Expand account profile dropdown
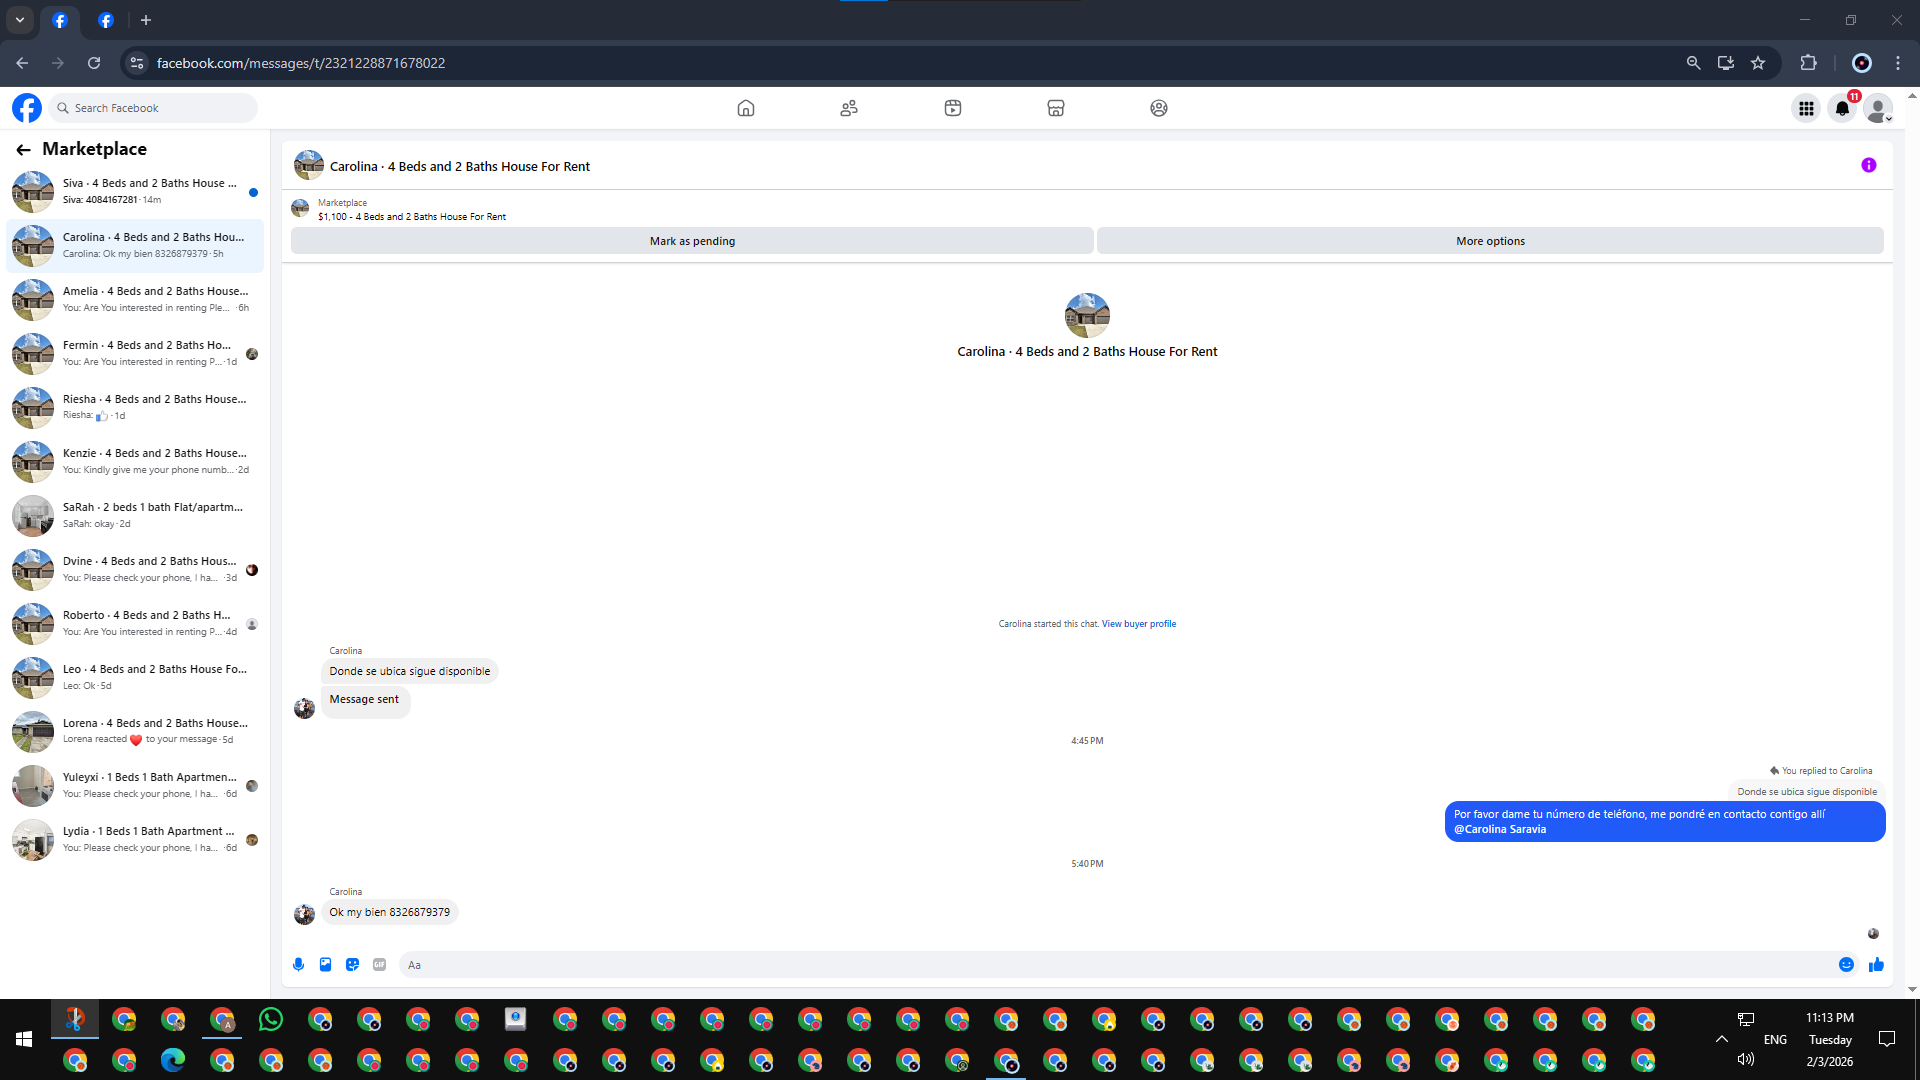The image size is (1920, 1080). [1878, 109]
